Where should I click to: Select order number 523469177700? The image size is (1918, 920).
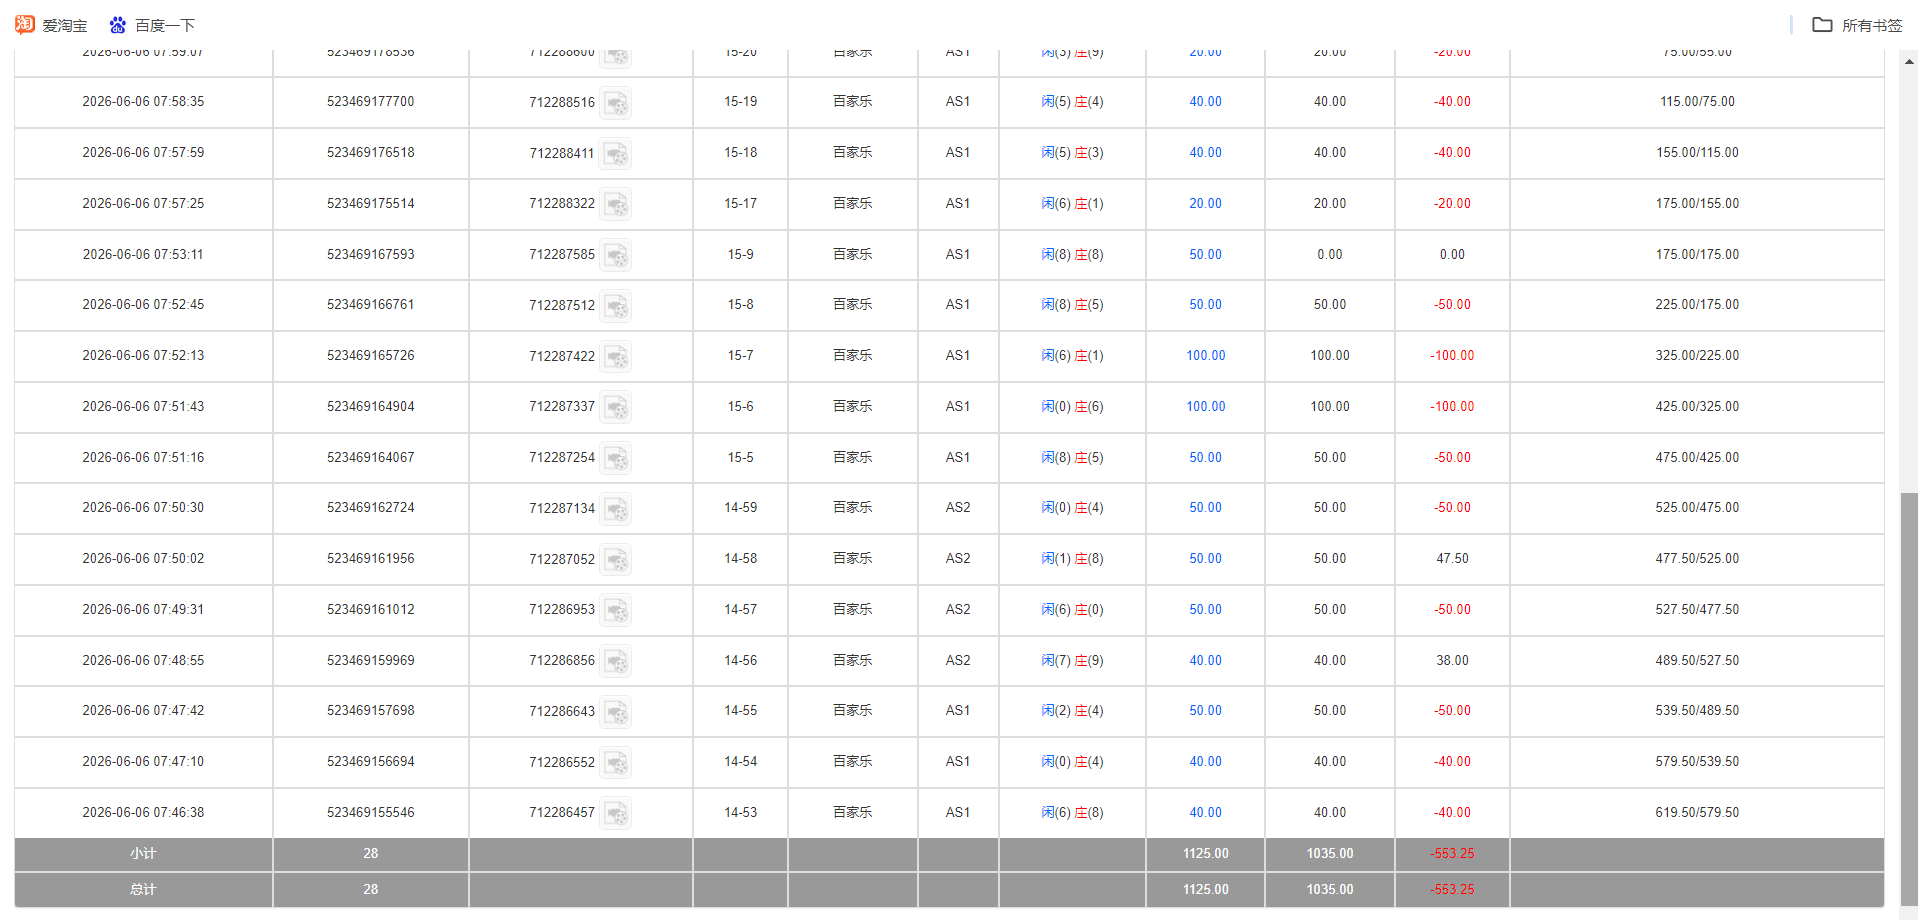click(x=370, y=102)
